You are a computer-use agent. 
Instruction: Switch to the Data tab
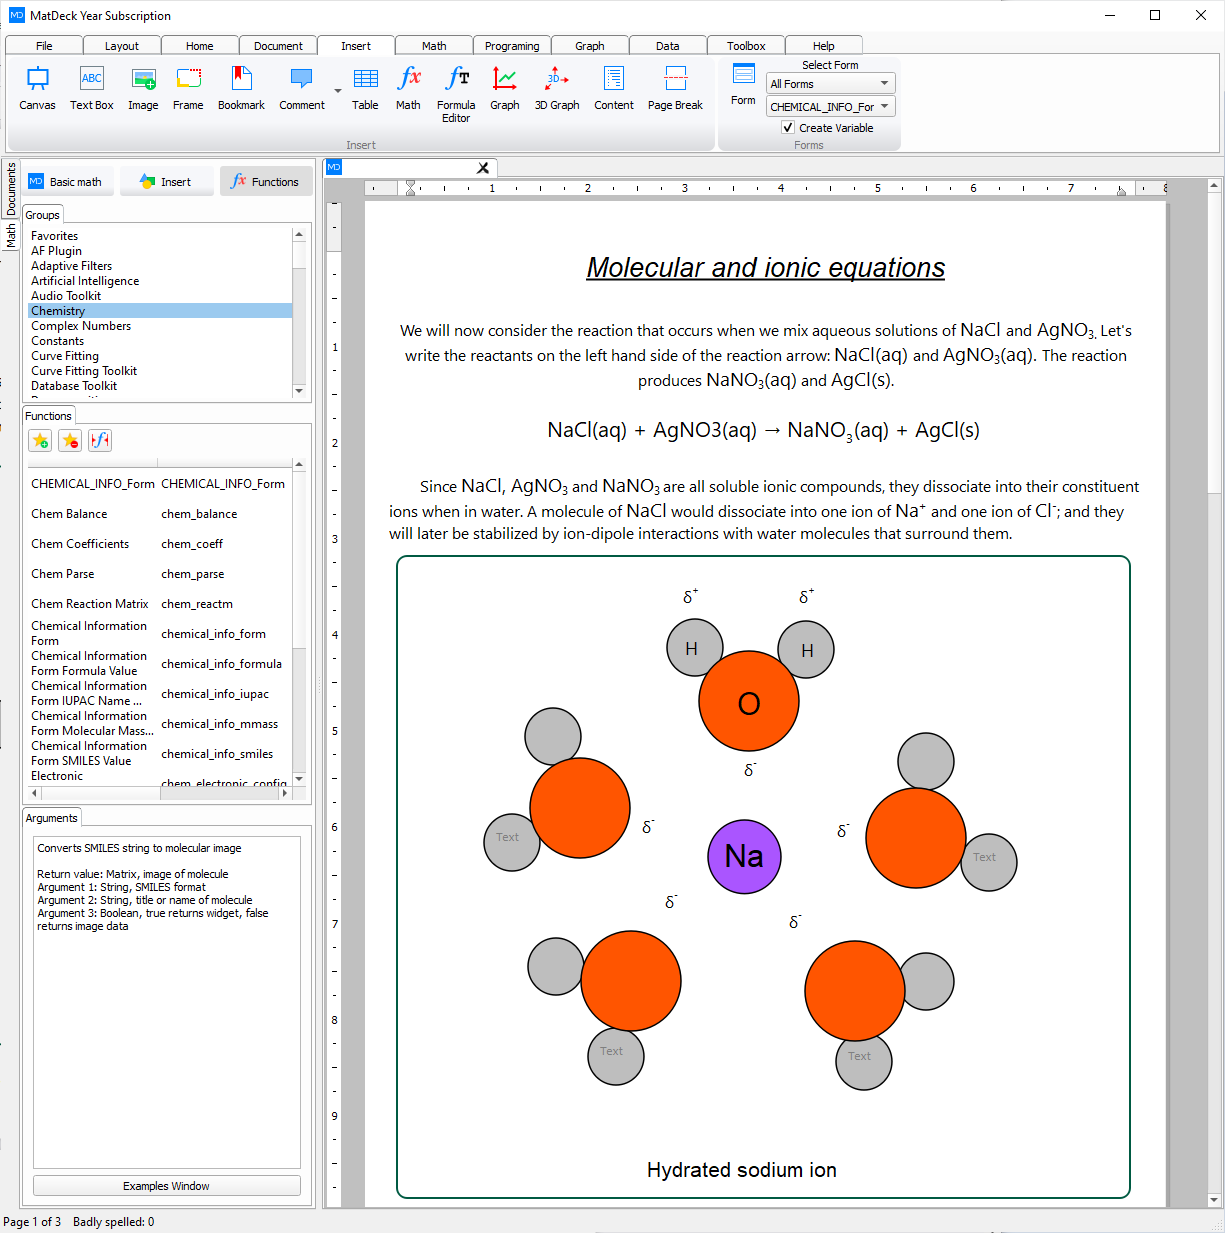[668, 46]
